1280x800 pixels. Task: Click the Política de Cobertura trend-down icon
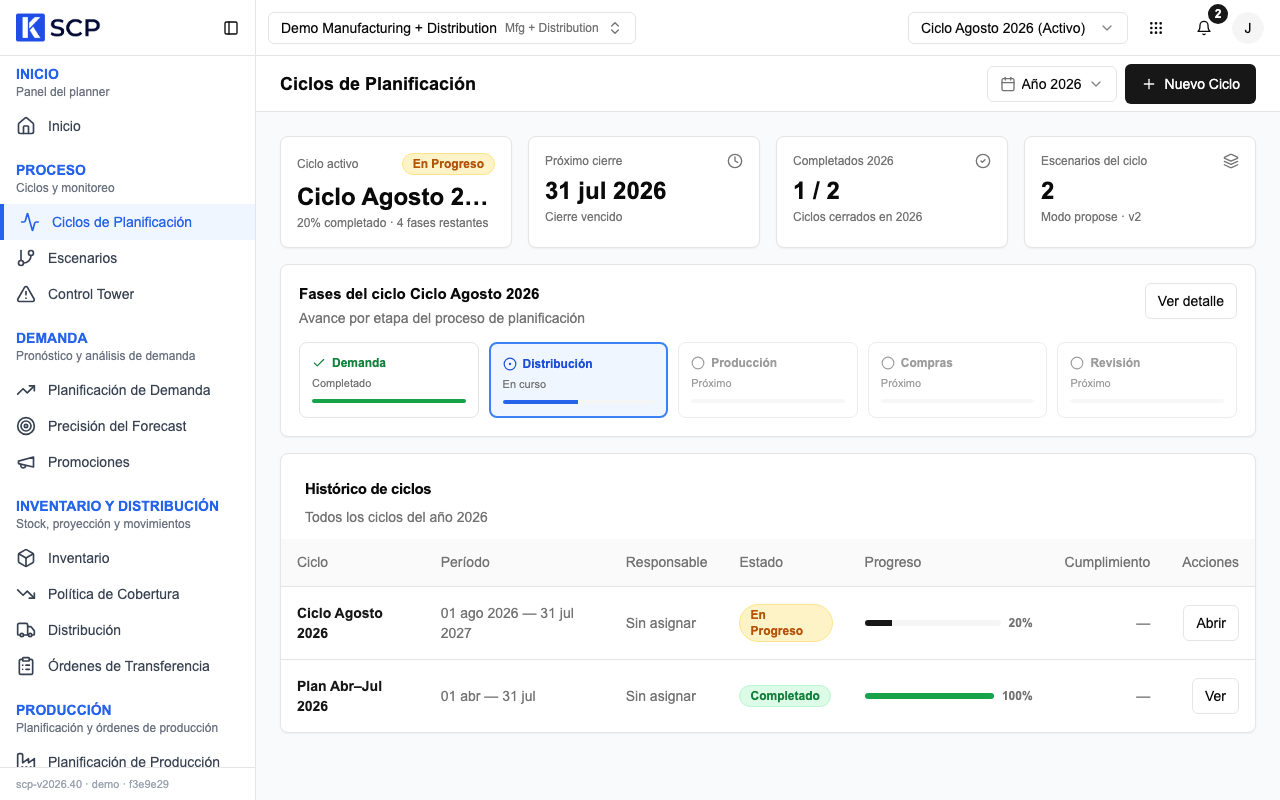coord(26,594)
